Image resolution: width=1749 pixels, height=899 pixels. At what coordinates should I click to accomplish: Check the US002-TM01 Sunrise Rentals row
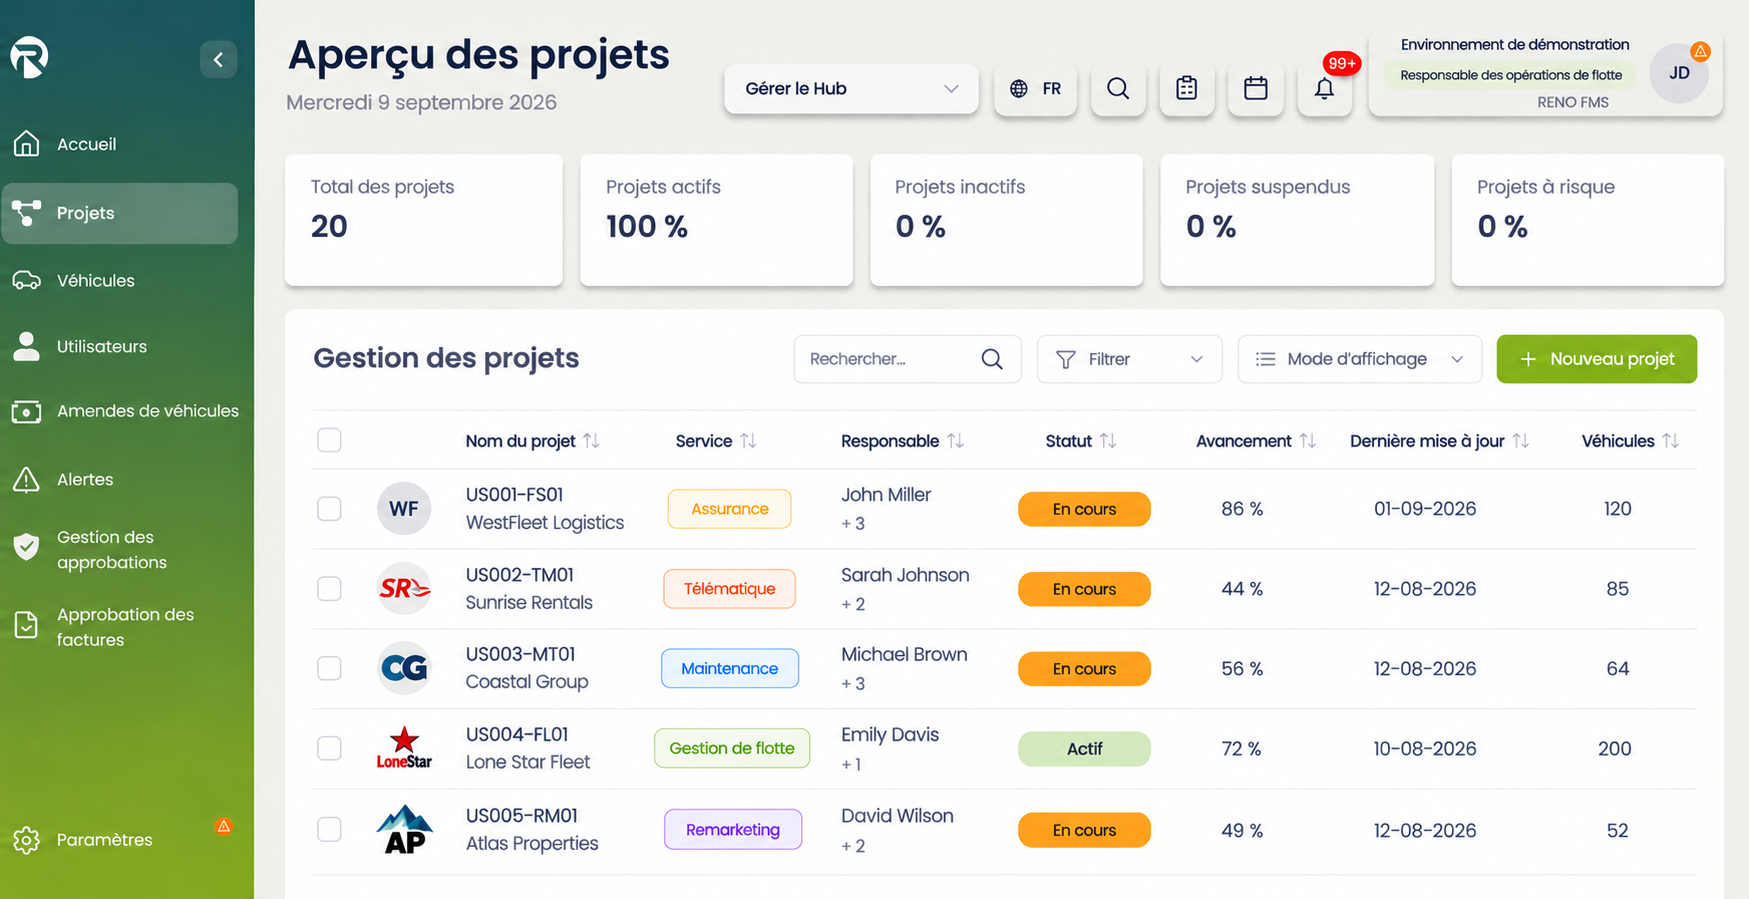pyautogui.click(x=329, y=589)
